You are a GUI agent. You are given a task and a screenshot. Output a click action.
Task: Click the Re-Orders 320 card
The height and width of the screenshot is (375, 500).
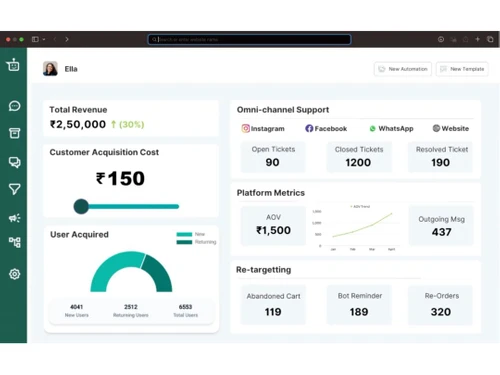tap(440, 304)
